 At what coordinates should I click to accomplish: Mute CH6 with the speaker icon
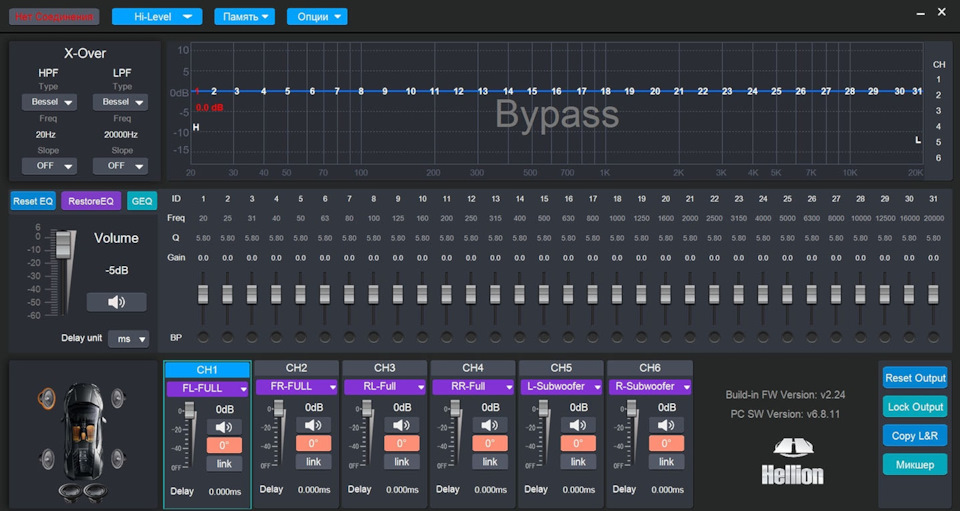(666, 426)
